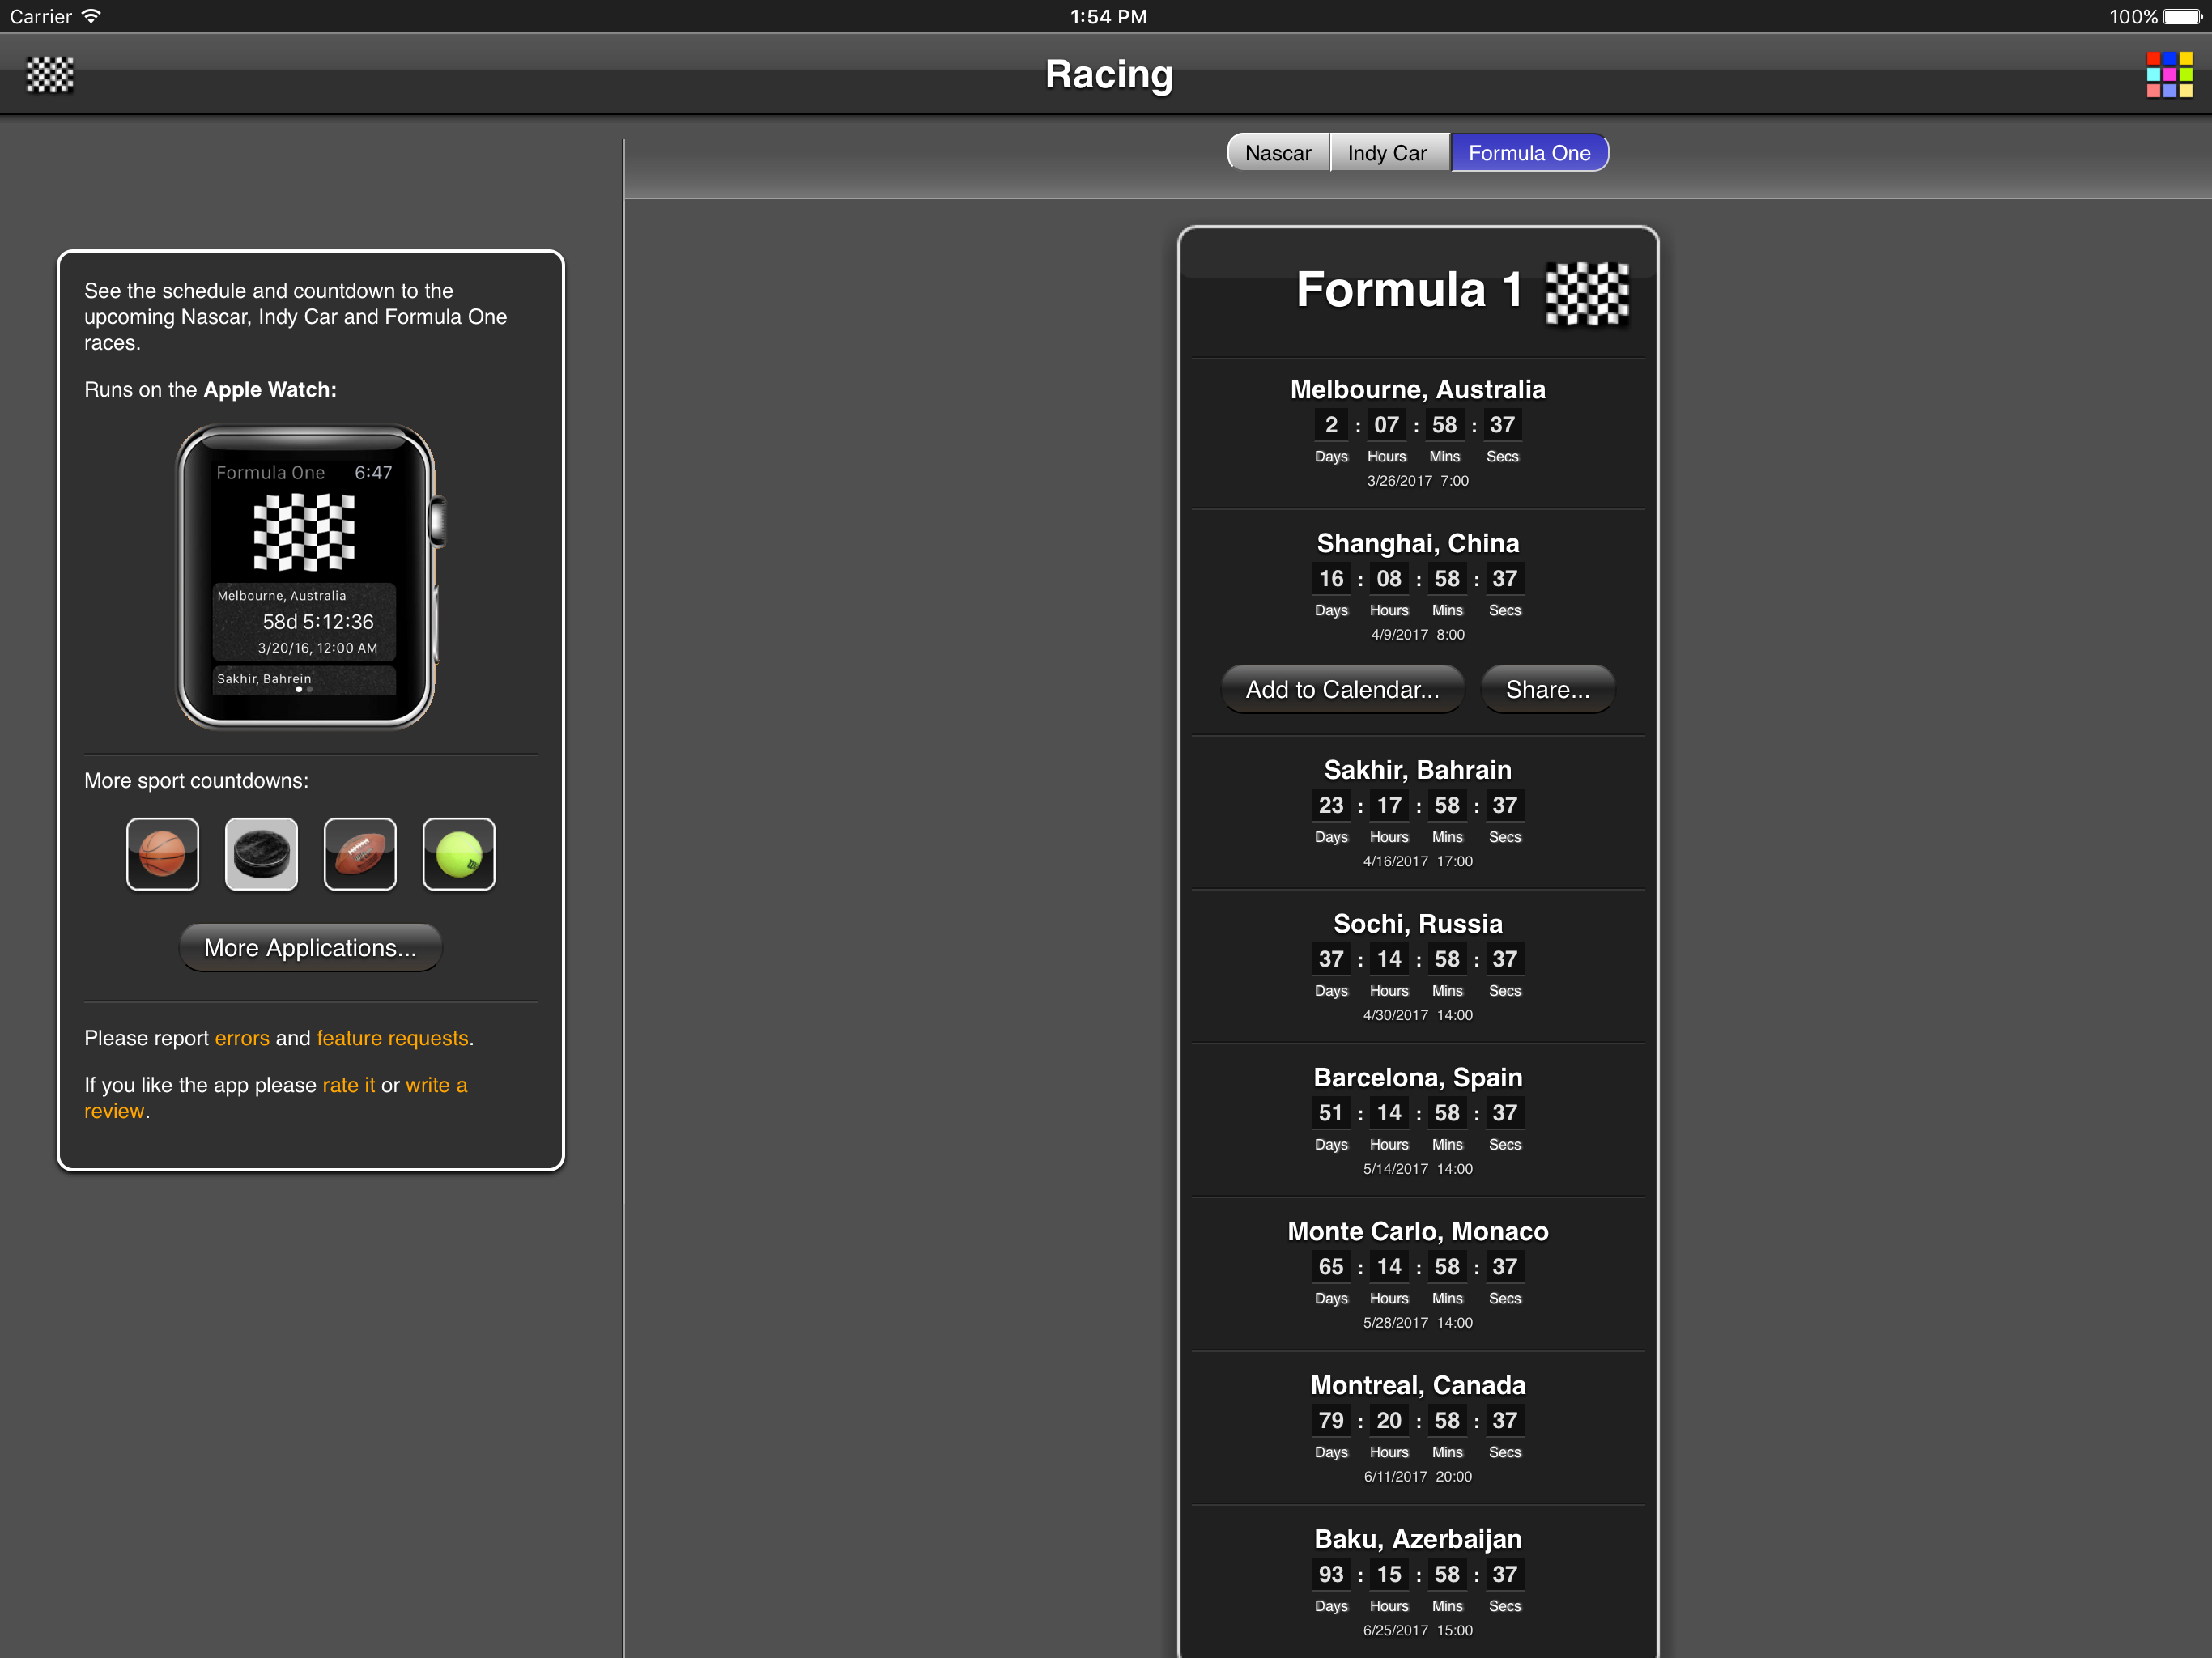
Task: Tap the Wi-Fi indicator in status bar
Action: (91, 16)
